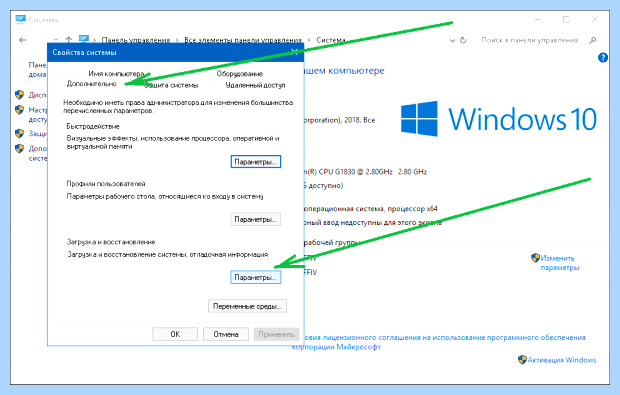
Task: Open Профили пользователей Параметры button
Action: point(255,219)
